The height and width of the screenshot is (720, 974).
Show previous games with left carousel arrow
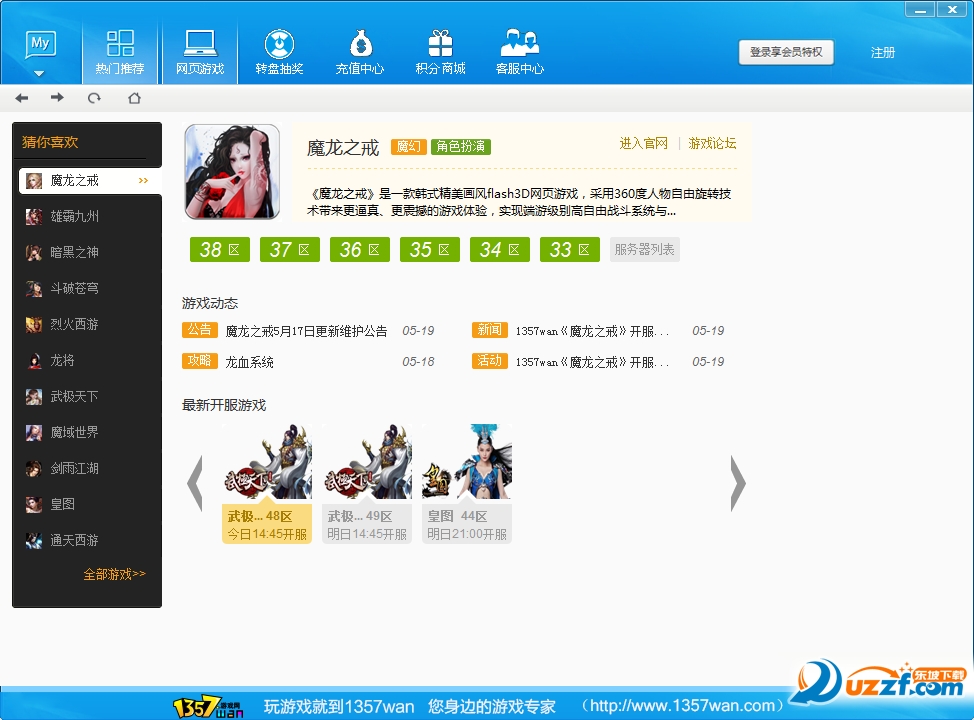click(x=195, y=483)
